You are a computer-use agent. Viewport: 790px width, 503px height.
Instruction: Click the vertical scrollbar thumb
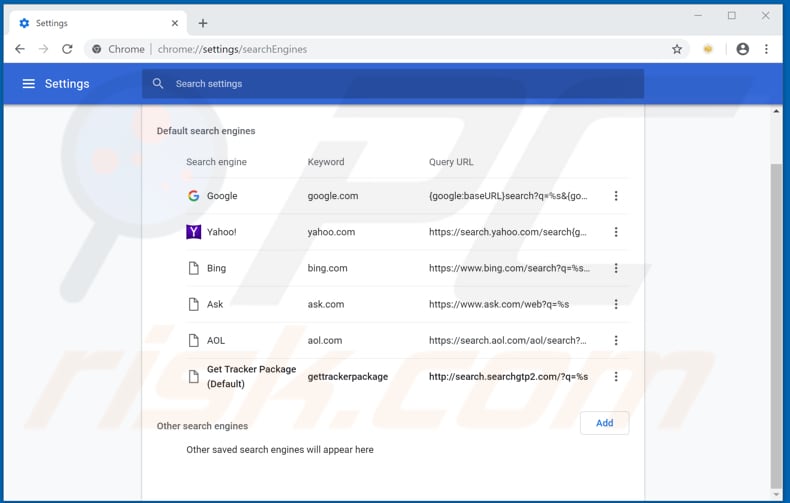pyautogui.click(x=776, y=325)
